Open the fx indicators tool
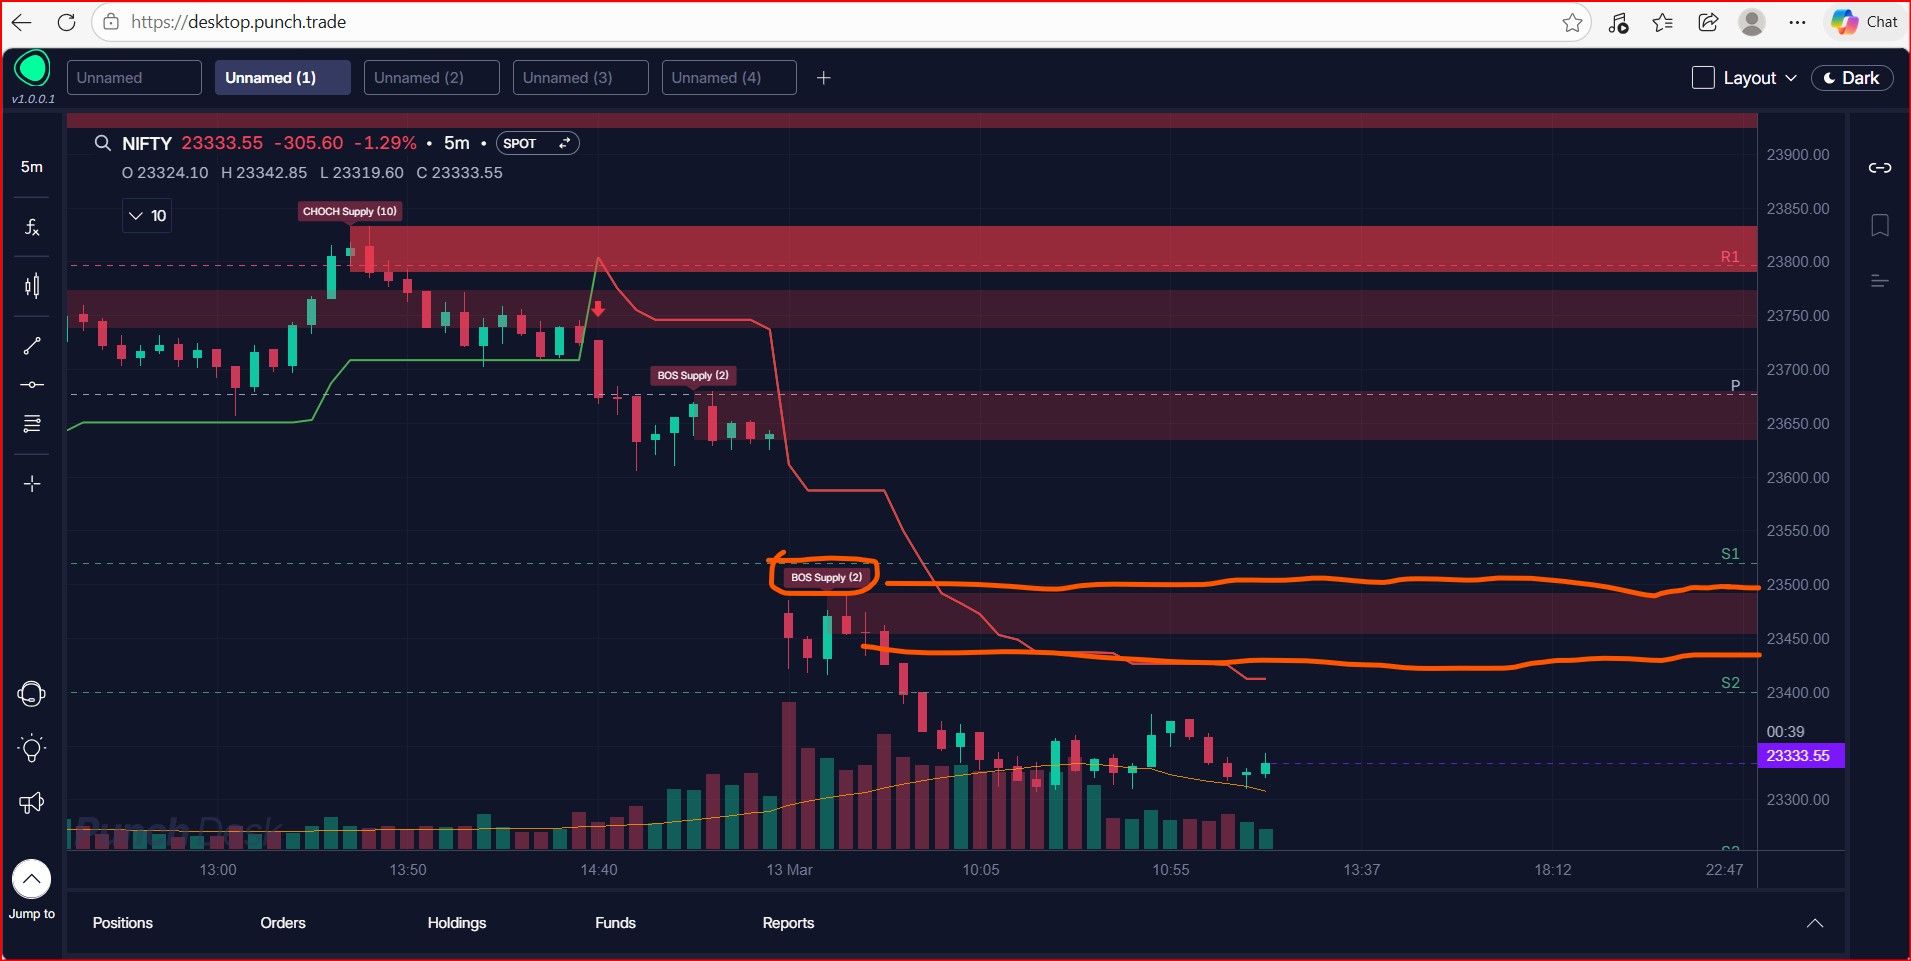 tap(32, 228)
